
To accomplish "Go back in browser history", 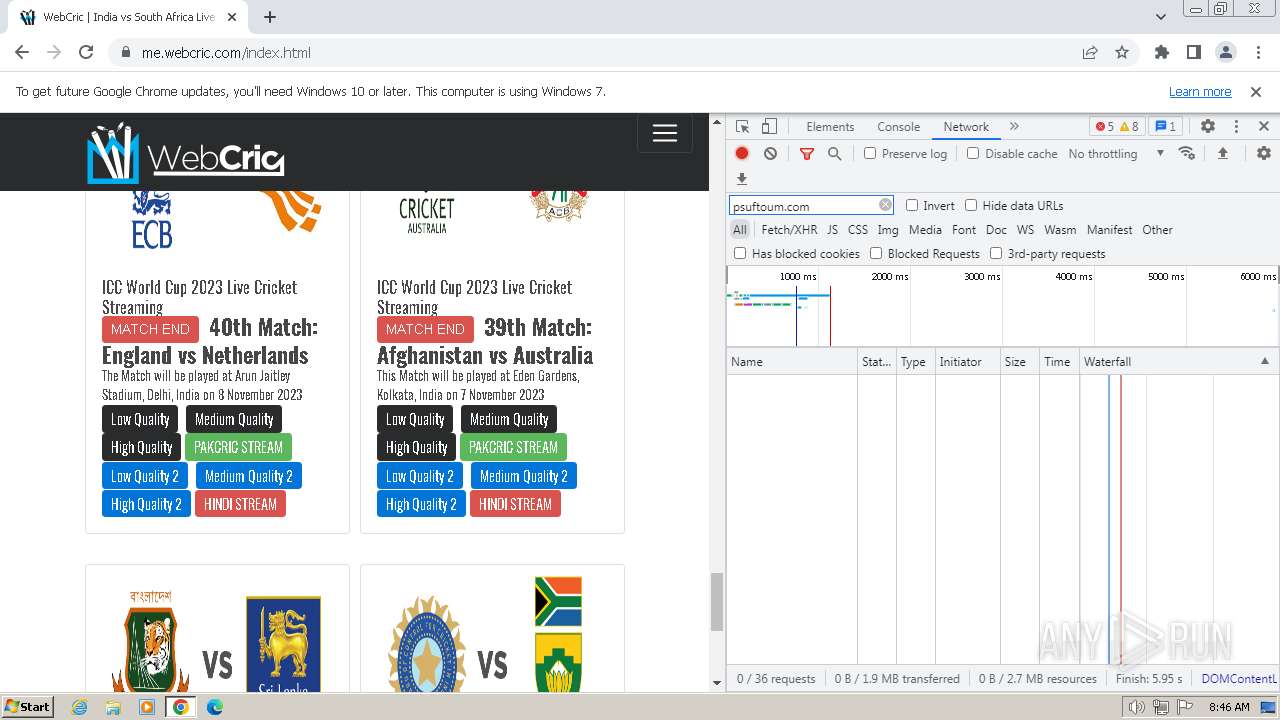I will click(x=22, y=52).
